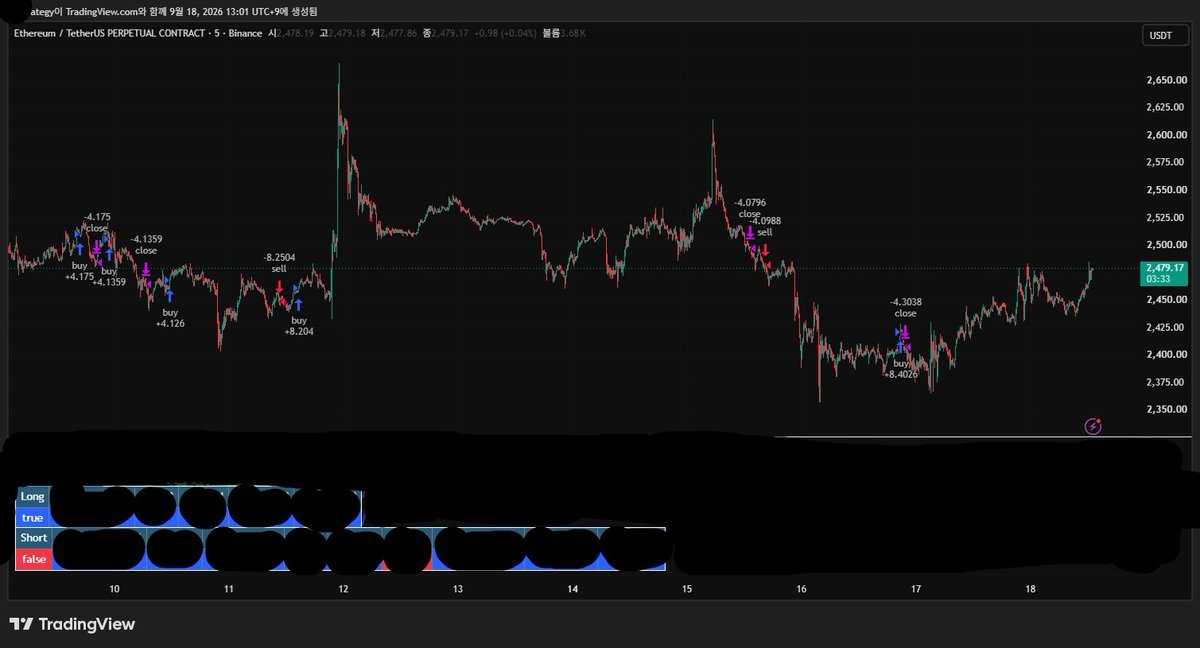Click the -4.1359 close trade label

[x=146, y=245]
